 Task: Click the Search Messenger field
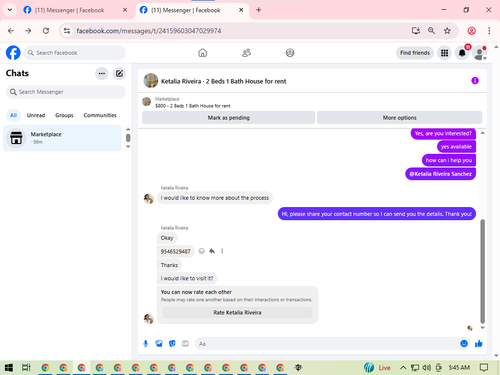click(66, 92)
